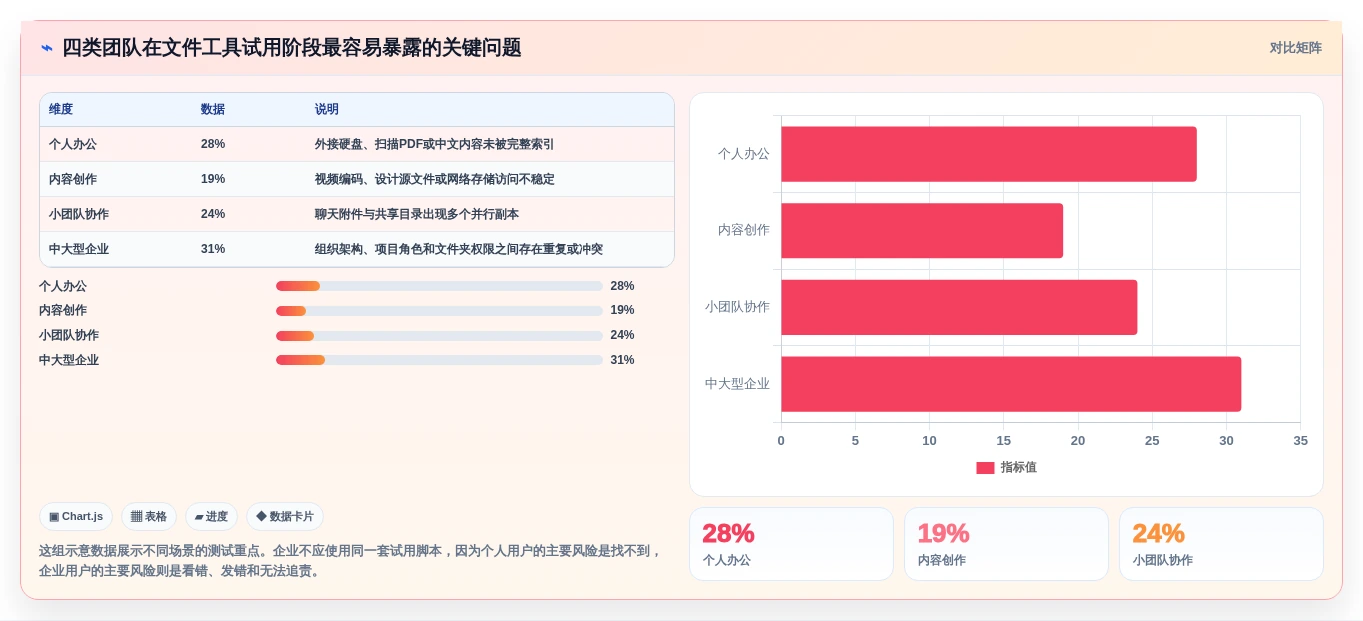This screenshot has width=1363, height=621.
Task: Click the 数据 column header
Action: 213,109
